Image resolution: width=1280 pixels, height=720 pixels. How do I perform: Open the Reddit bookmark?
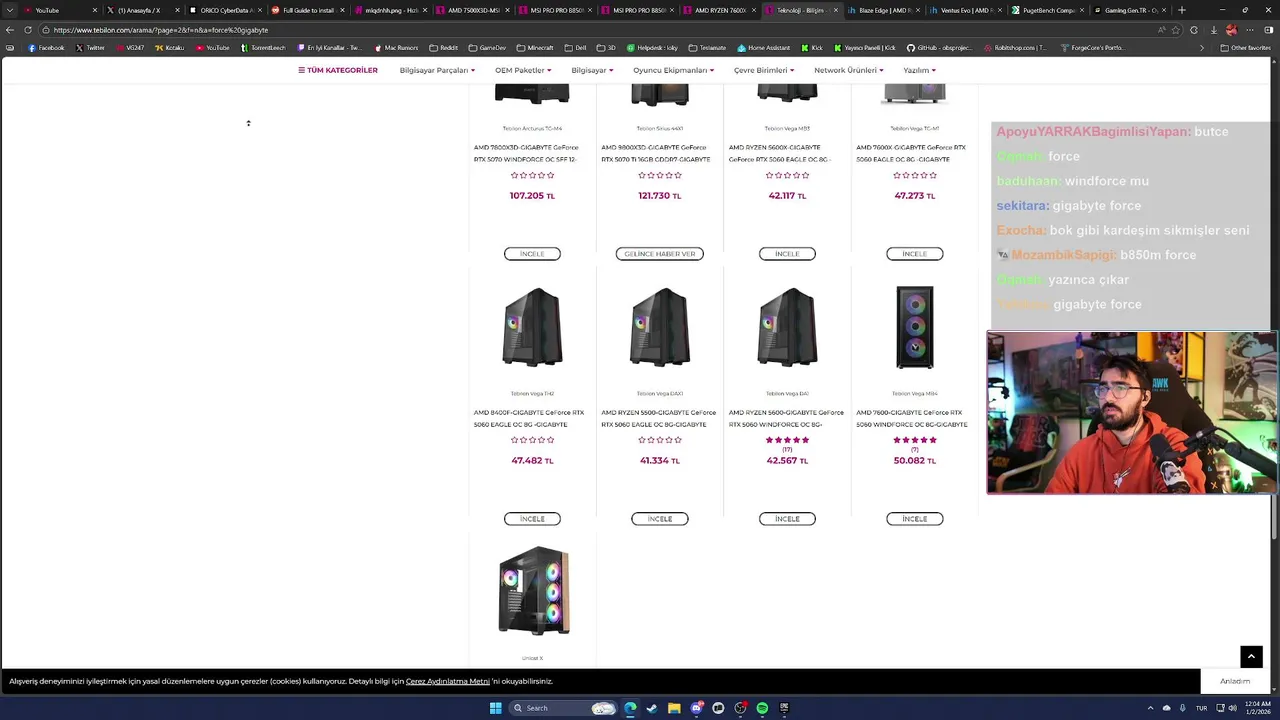(444, 48)
